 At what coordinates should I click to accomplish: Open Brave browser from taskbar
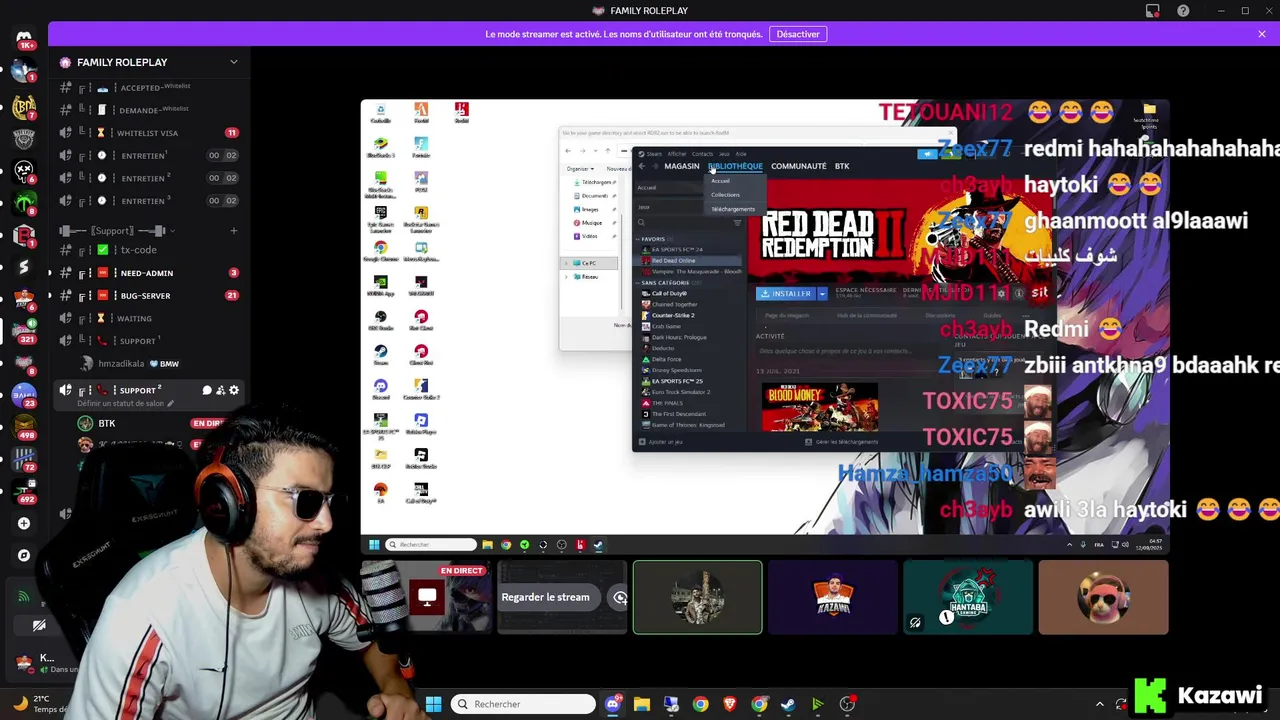(730, 704)
